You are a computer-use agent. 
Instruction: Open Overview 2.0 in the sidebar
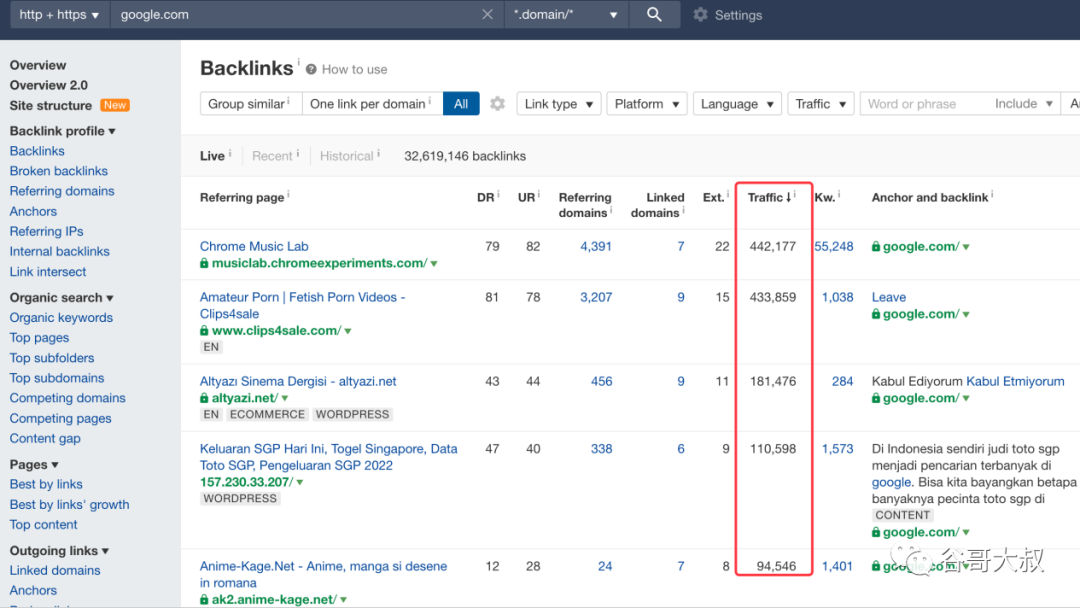(x=48, y=85)
